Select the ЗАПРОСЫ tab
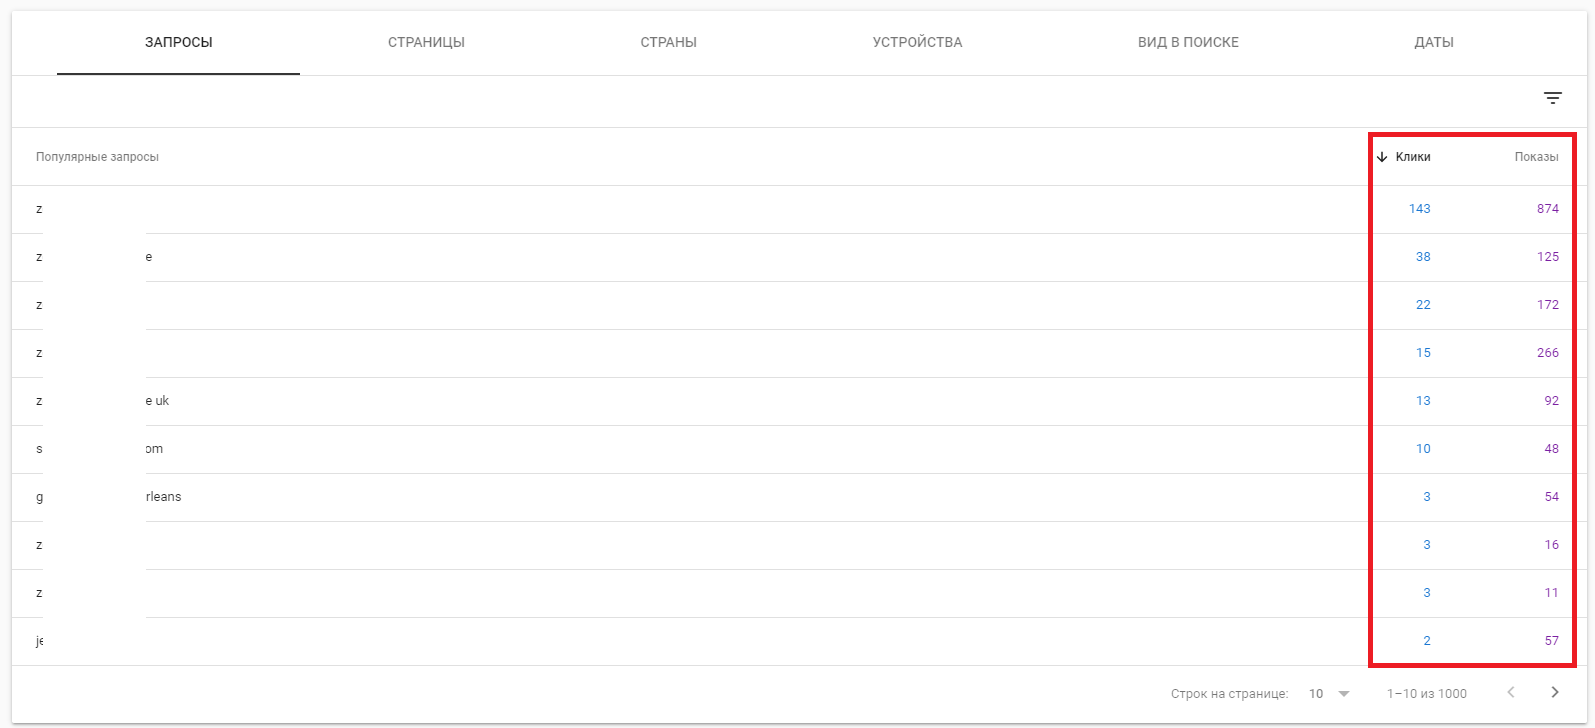Viewport: 1595px width, 728px height. 178,43
